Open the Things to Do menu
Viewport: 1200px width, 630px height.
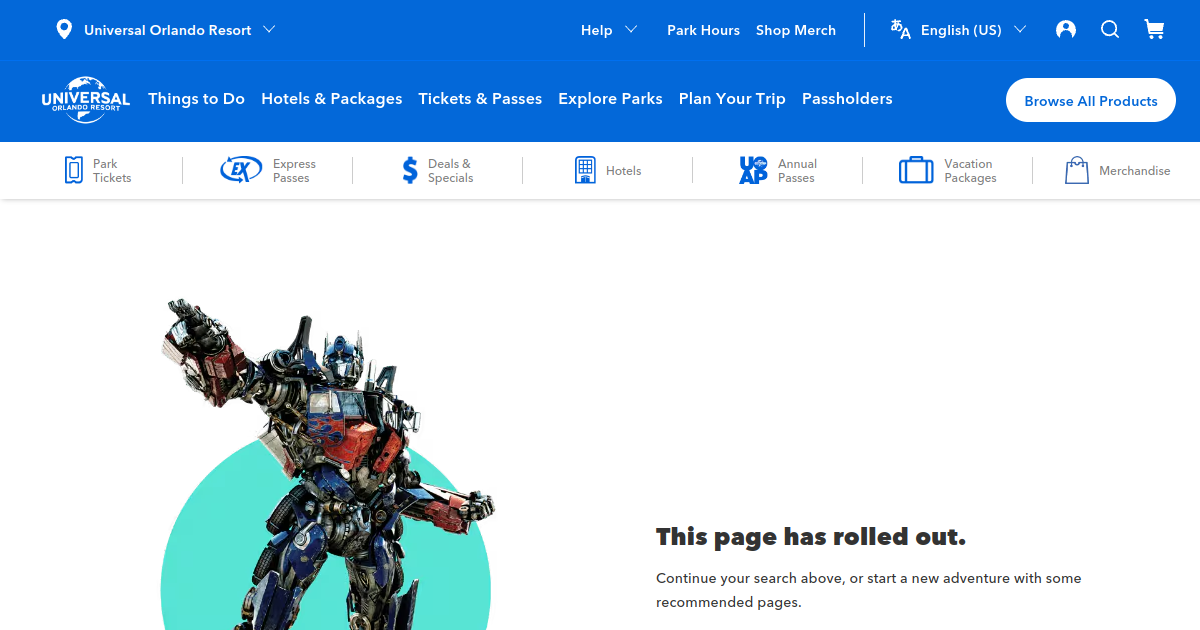[x=196, y=99]
